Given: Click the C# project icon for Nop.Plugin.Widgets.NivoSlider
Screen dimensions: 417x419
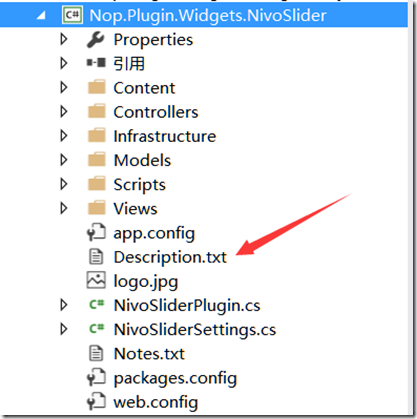Looking at the screenshot, I should (72, 15).
